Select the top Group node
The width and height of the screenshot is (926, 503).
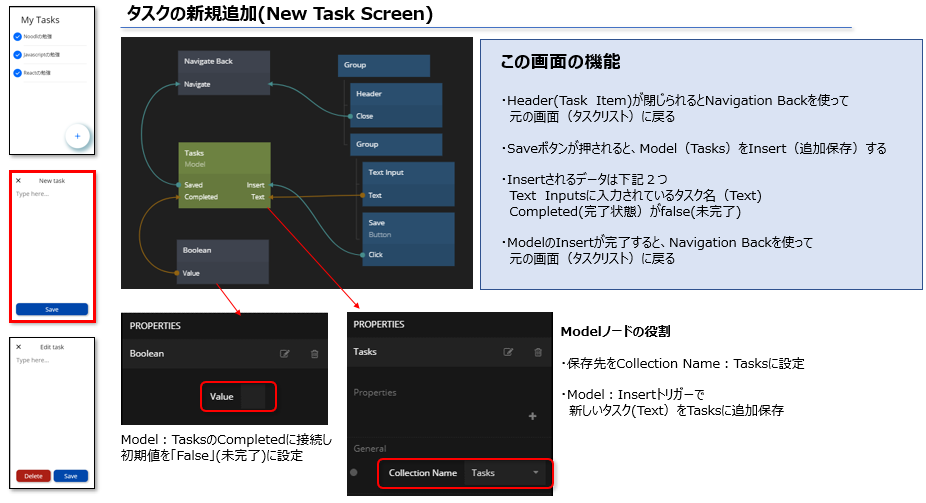click(384, 66)
